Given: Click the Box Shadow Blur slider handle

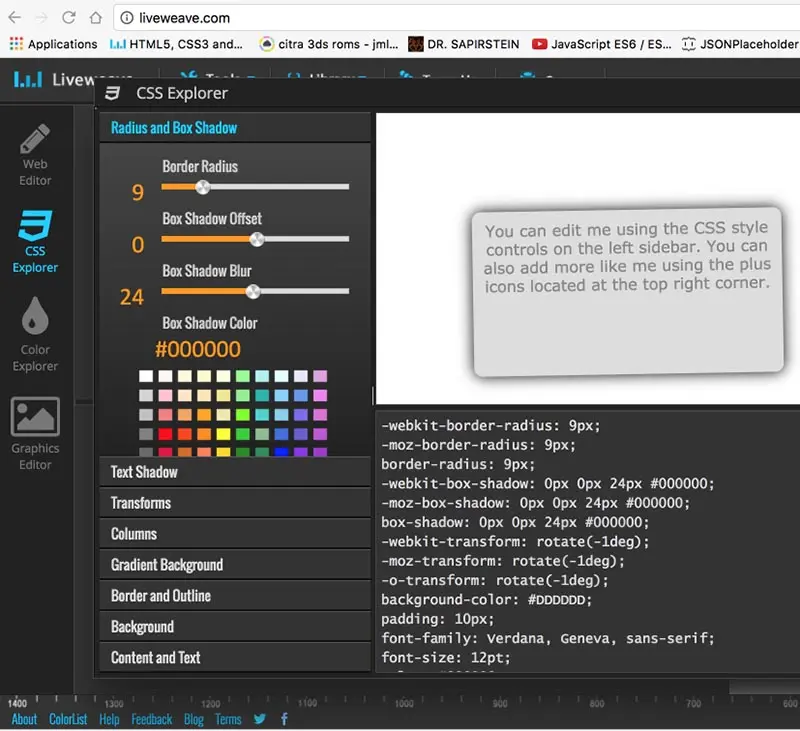Looking at the screenshot, I should pyautogui.click(x=253, y=292).
